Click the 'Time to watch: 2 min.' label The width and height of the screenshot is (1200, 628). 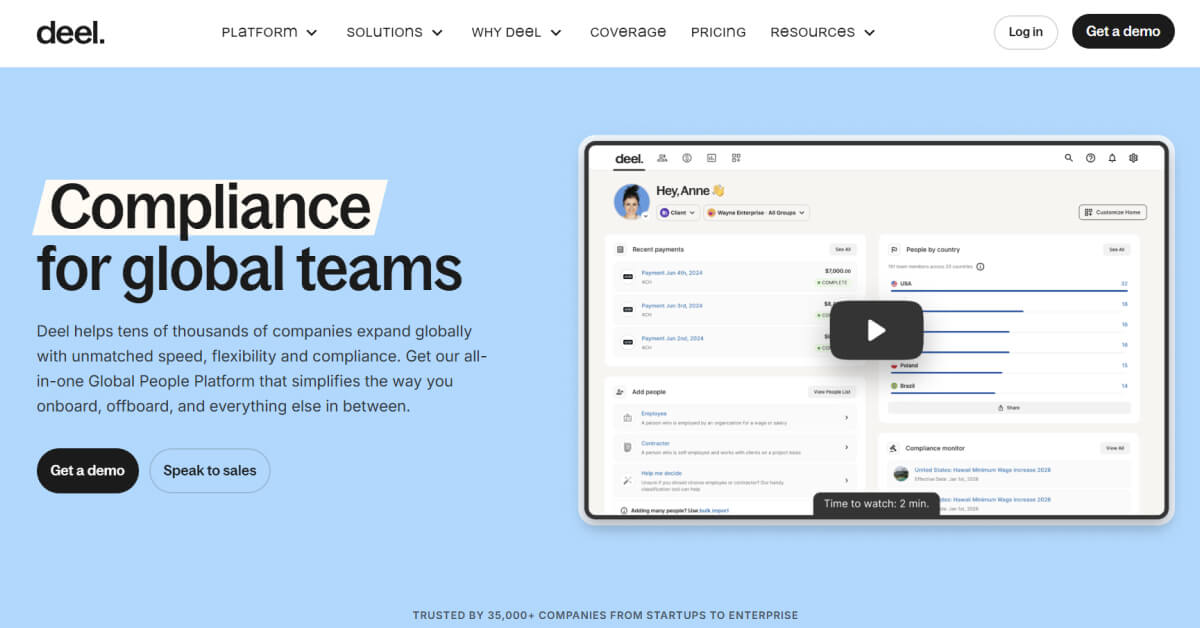pyautogui.click(x=876, y=504)
